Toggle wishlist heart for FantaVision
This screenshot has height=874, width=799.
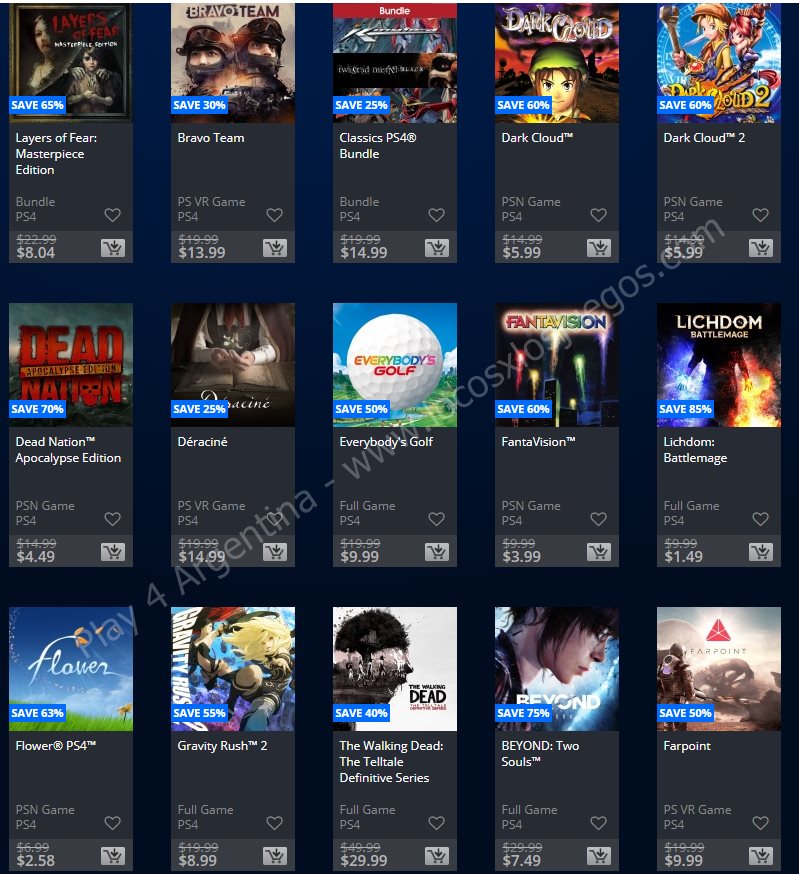click(x=598, y=519)
